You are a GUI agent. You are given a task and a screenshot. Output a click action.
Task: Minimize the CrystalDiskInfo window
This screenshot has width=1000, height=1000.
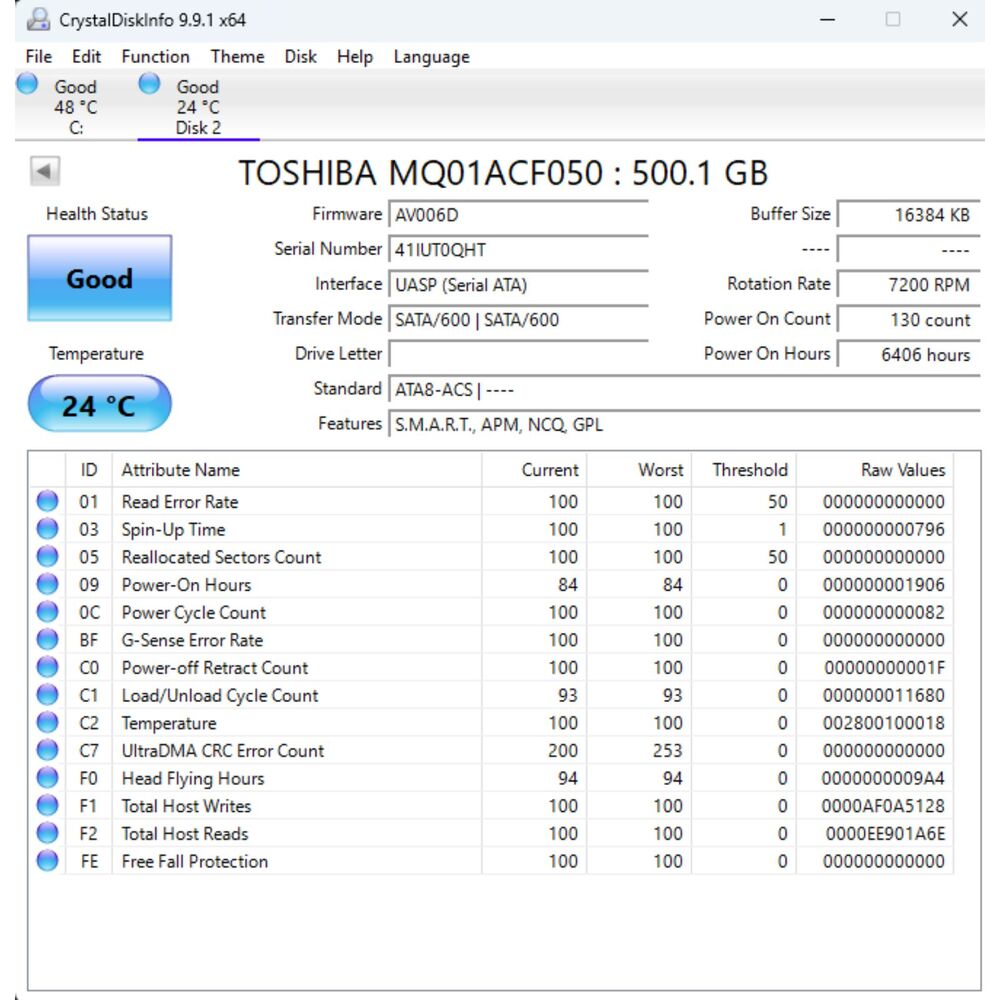[827, 20]
